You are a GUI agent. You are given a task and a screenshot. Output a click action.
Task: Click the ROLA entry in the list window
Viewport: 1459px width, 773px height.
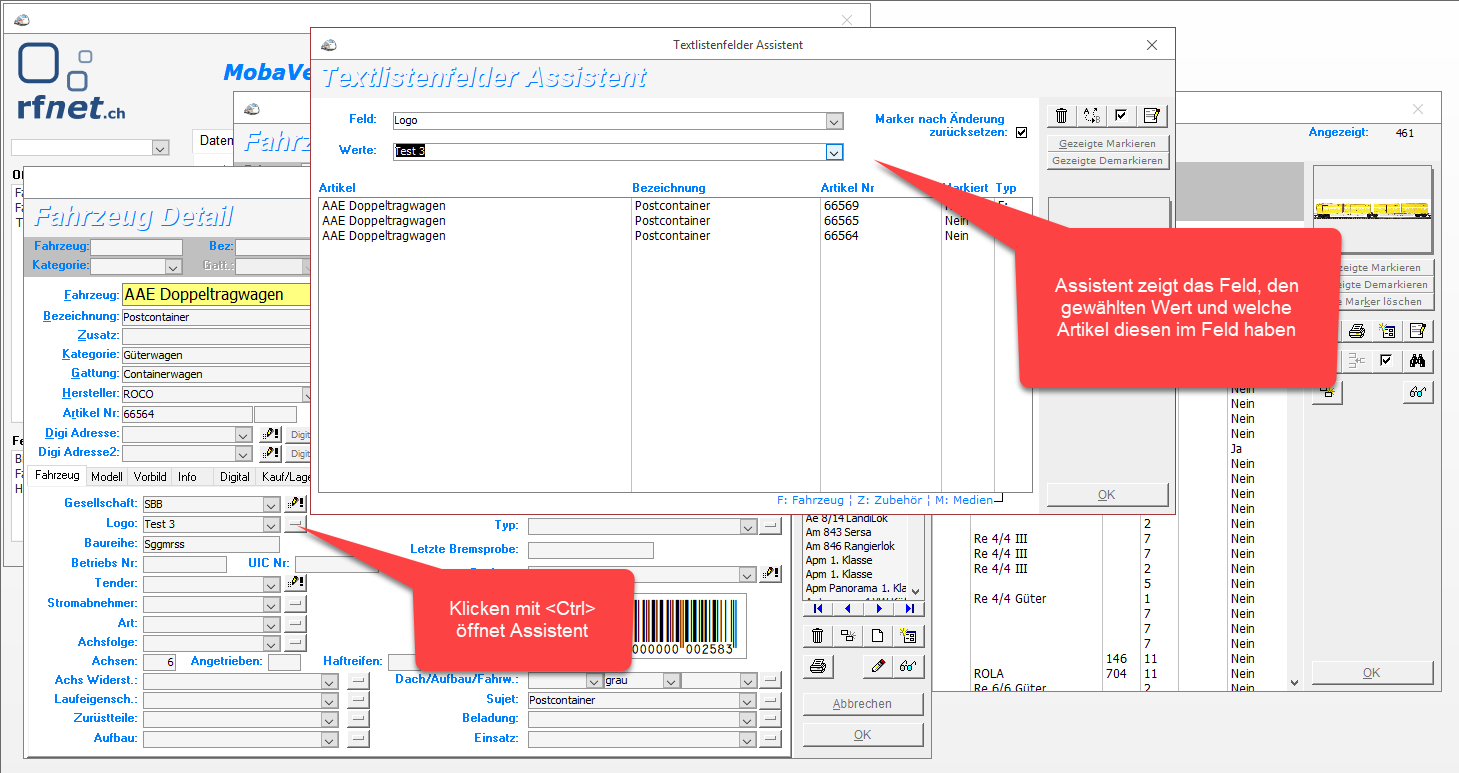pyautogui.click(x=988, y=674)
